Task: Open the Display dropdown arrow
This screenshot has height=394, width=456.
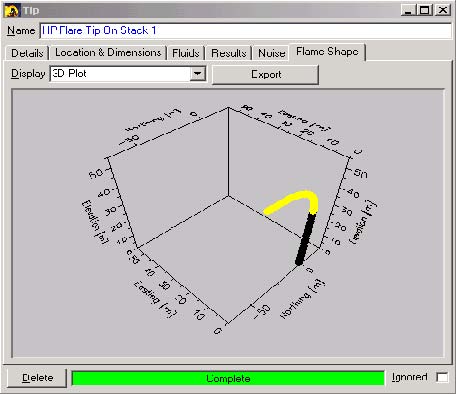Action: pyautogui.click(x=198, y=73)
